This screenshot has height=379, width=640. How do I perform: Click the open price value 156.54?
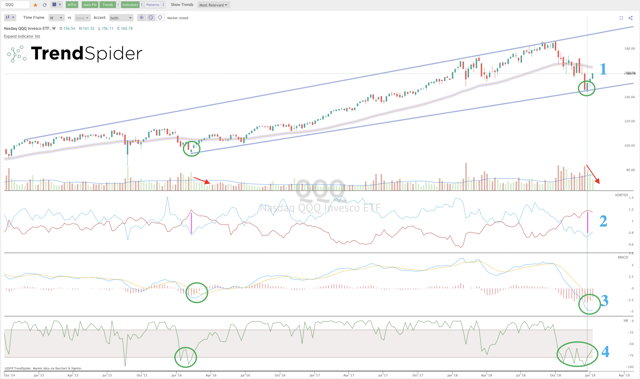point(69,29)
